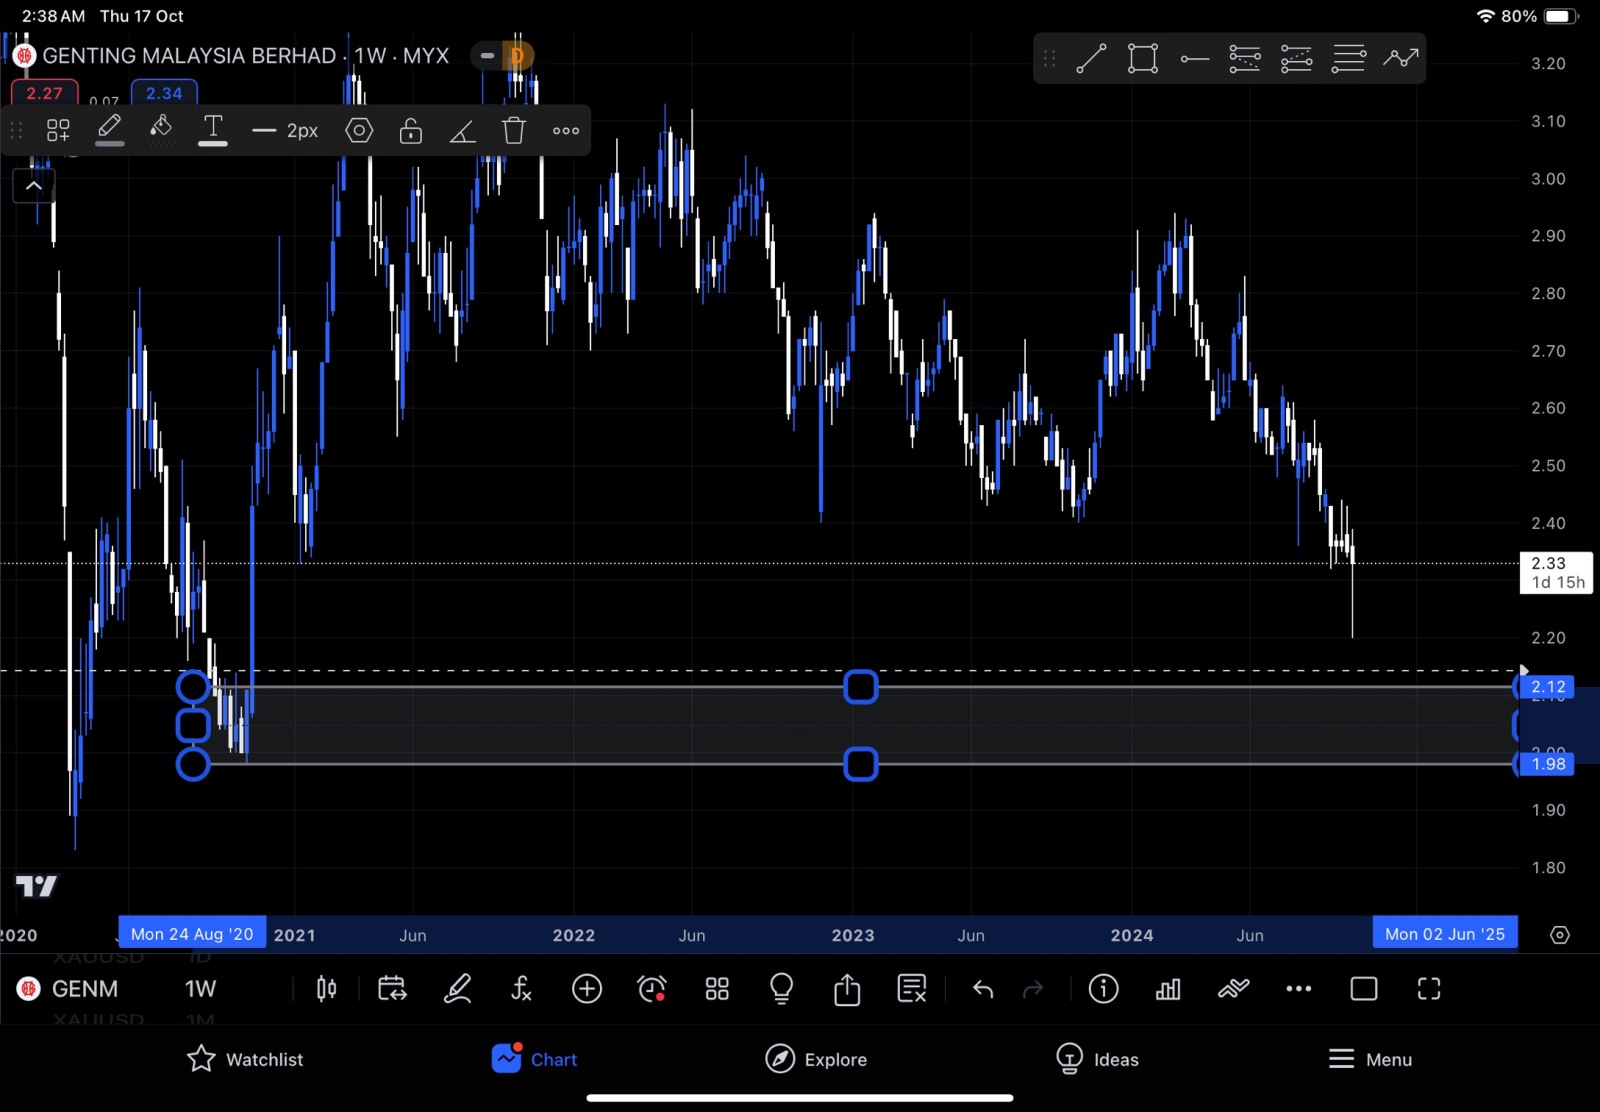Image resolution: width=1600 pixels, height=1112 pixels.
Task: Open drawing tools pencil in bottom toolbar
Action: (x=457, y=989)
